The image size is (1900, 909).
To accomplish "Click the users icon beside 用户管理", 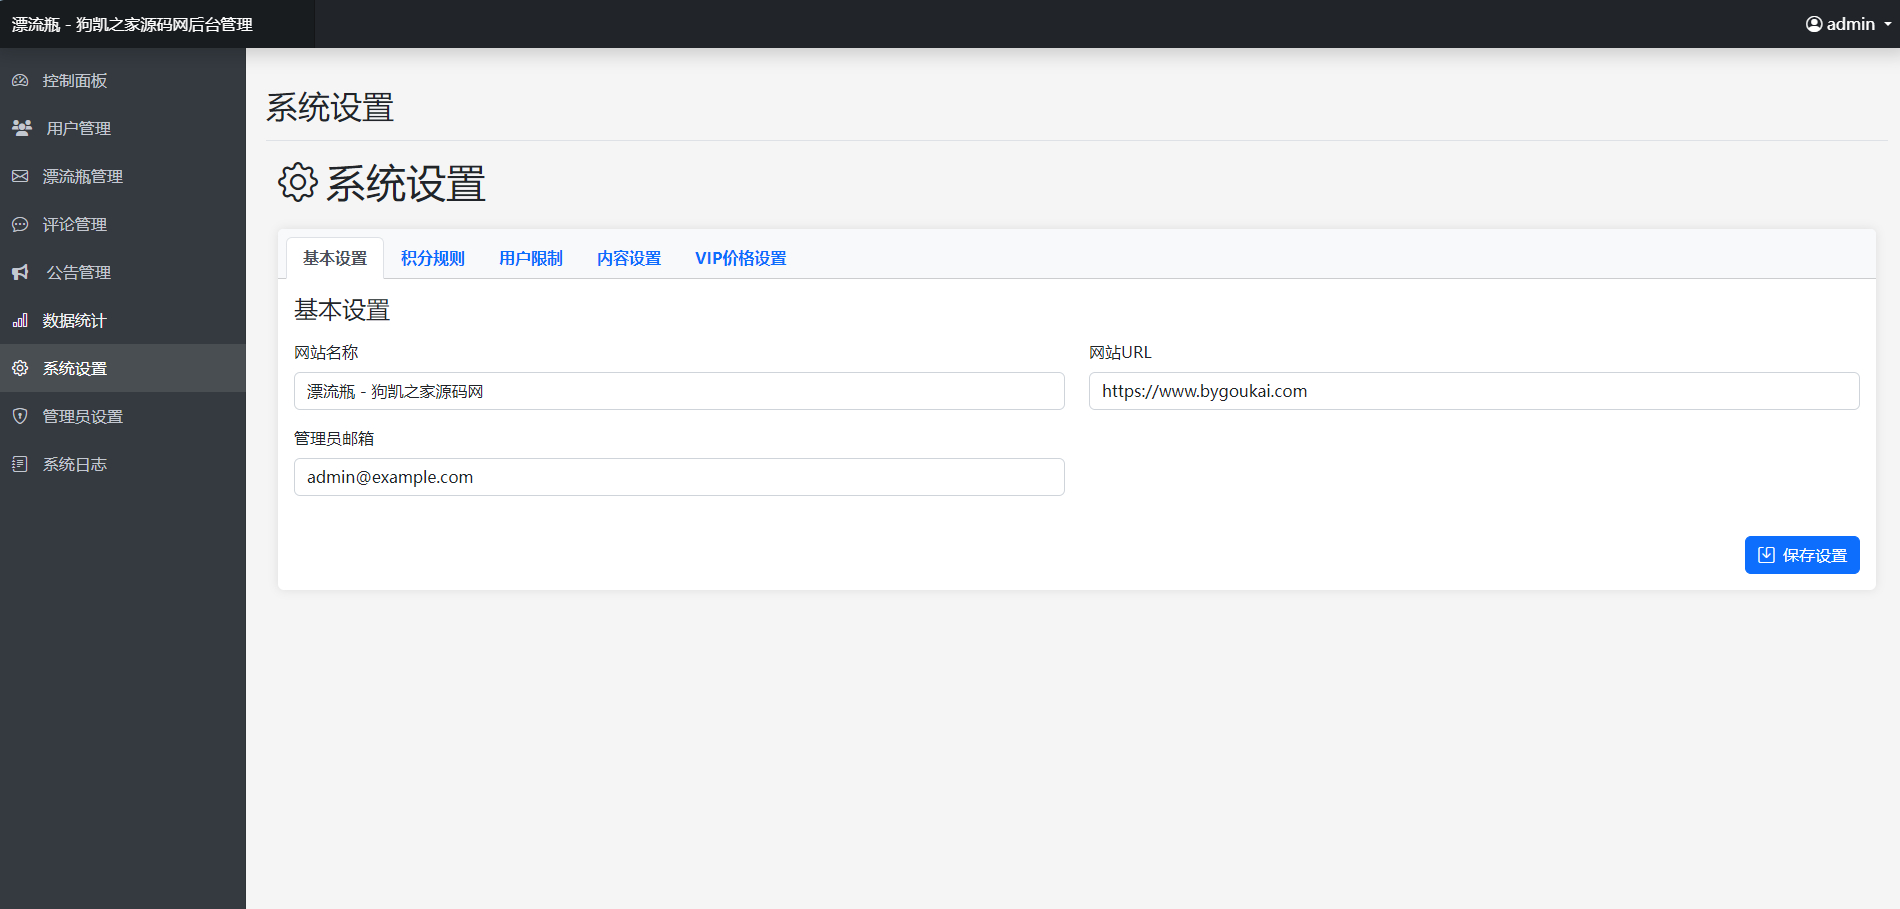I will click(x=22, y=128).
